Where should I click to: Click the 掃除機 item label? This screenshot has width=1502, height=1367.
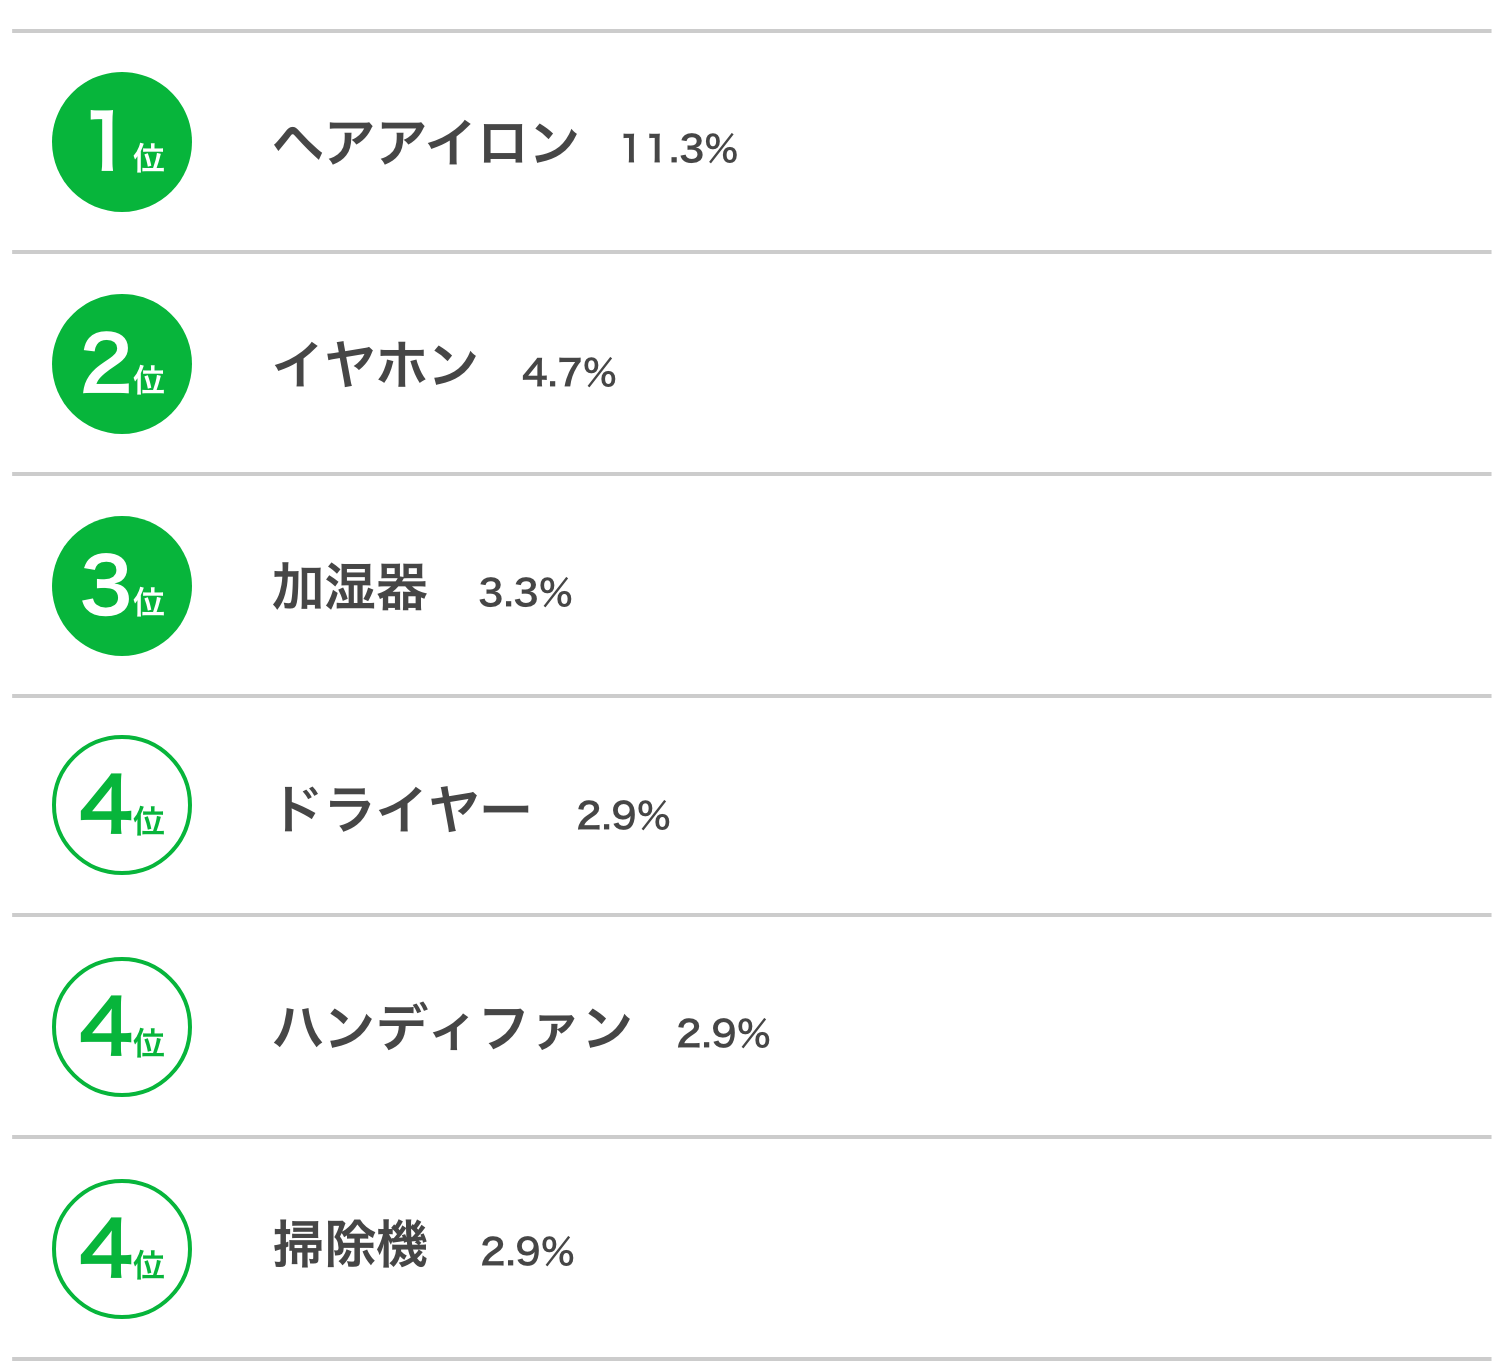tap(350, 1245)
